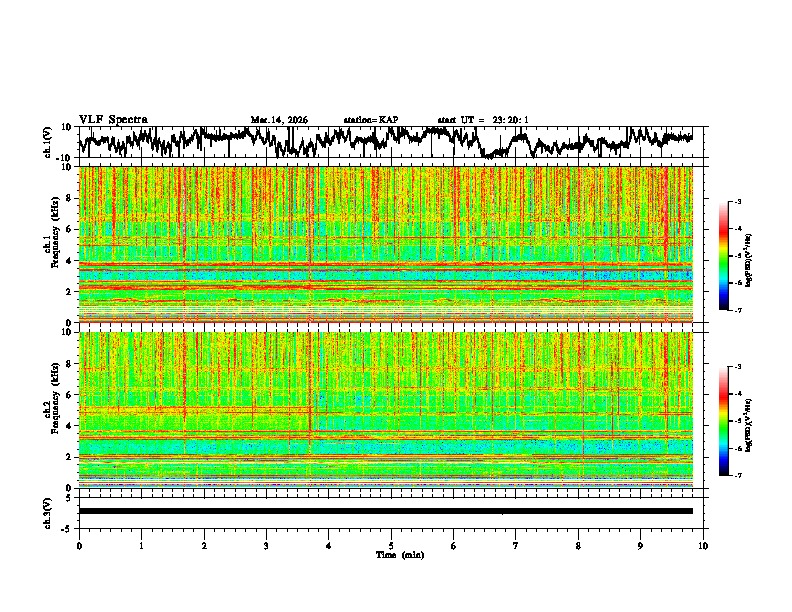Click time axis tick label "8"
The width and height of the screenshot is (792, 612).
click(x=578, y=546)
